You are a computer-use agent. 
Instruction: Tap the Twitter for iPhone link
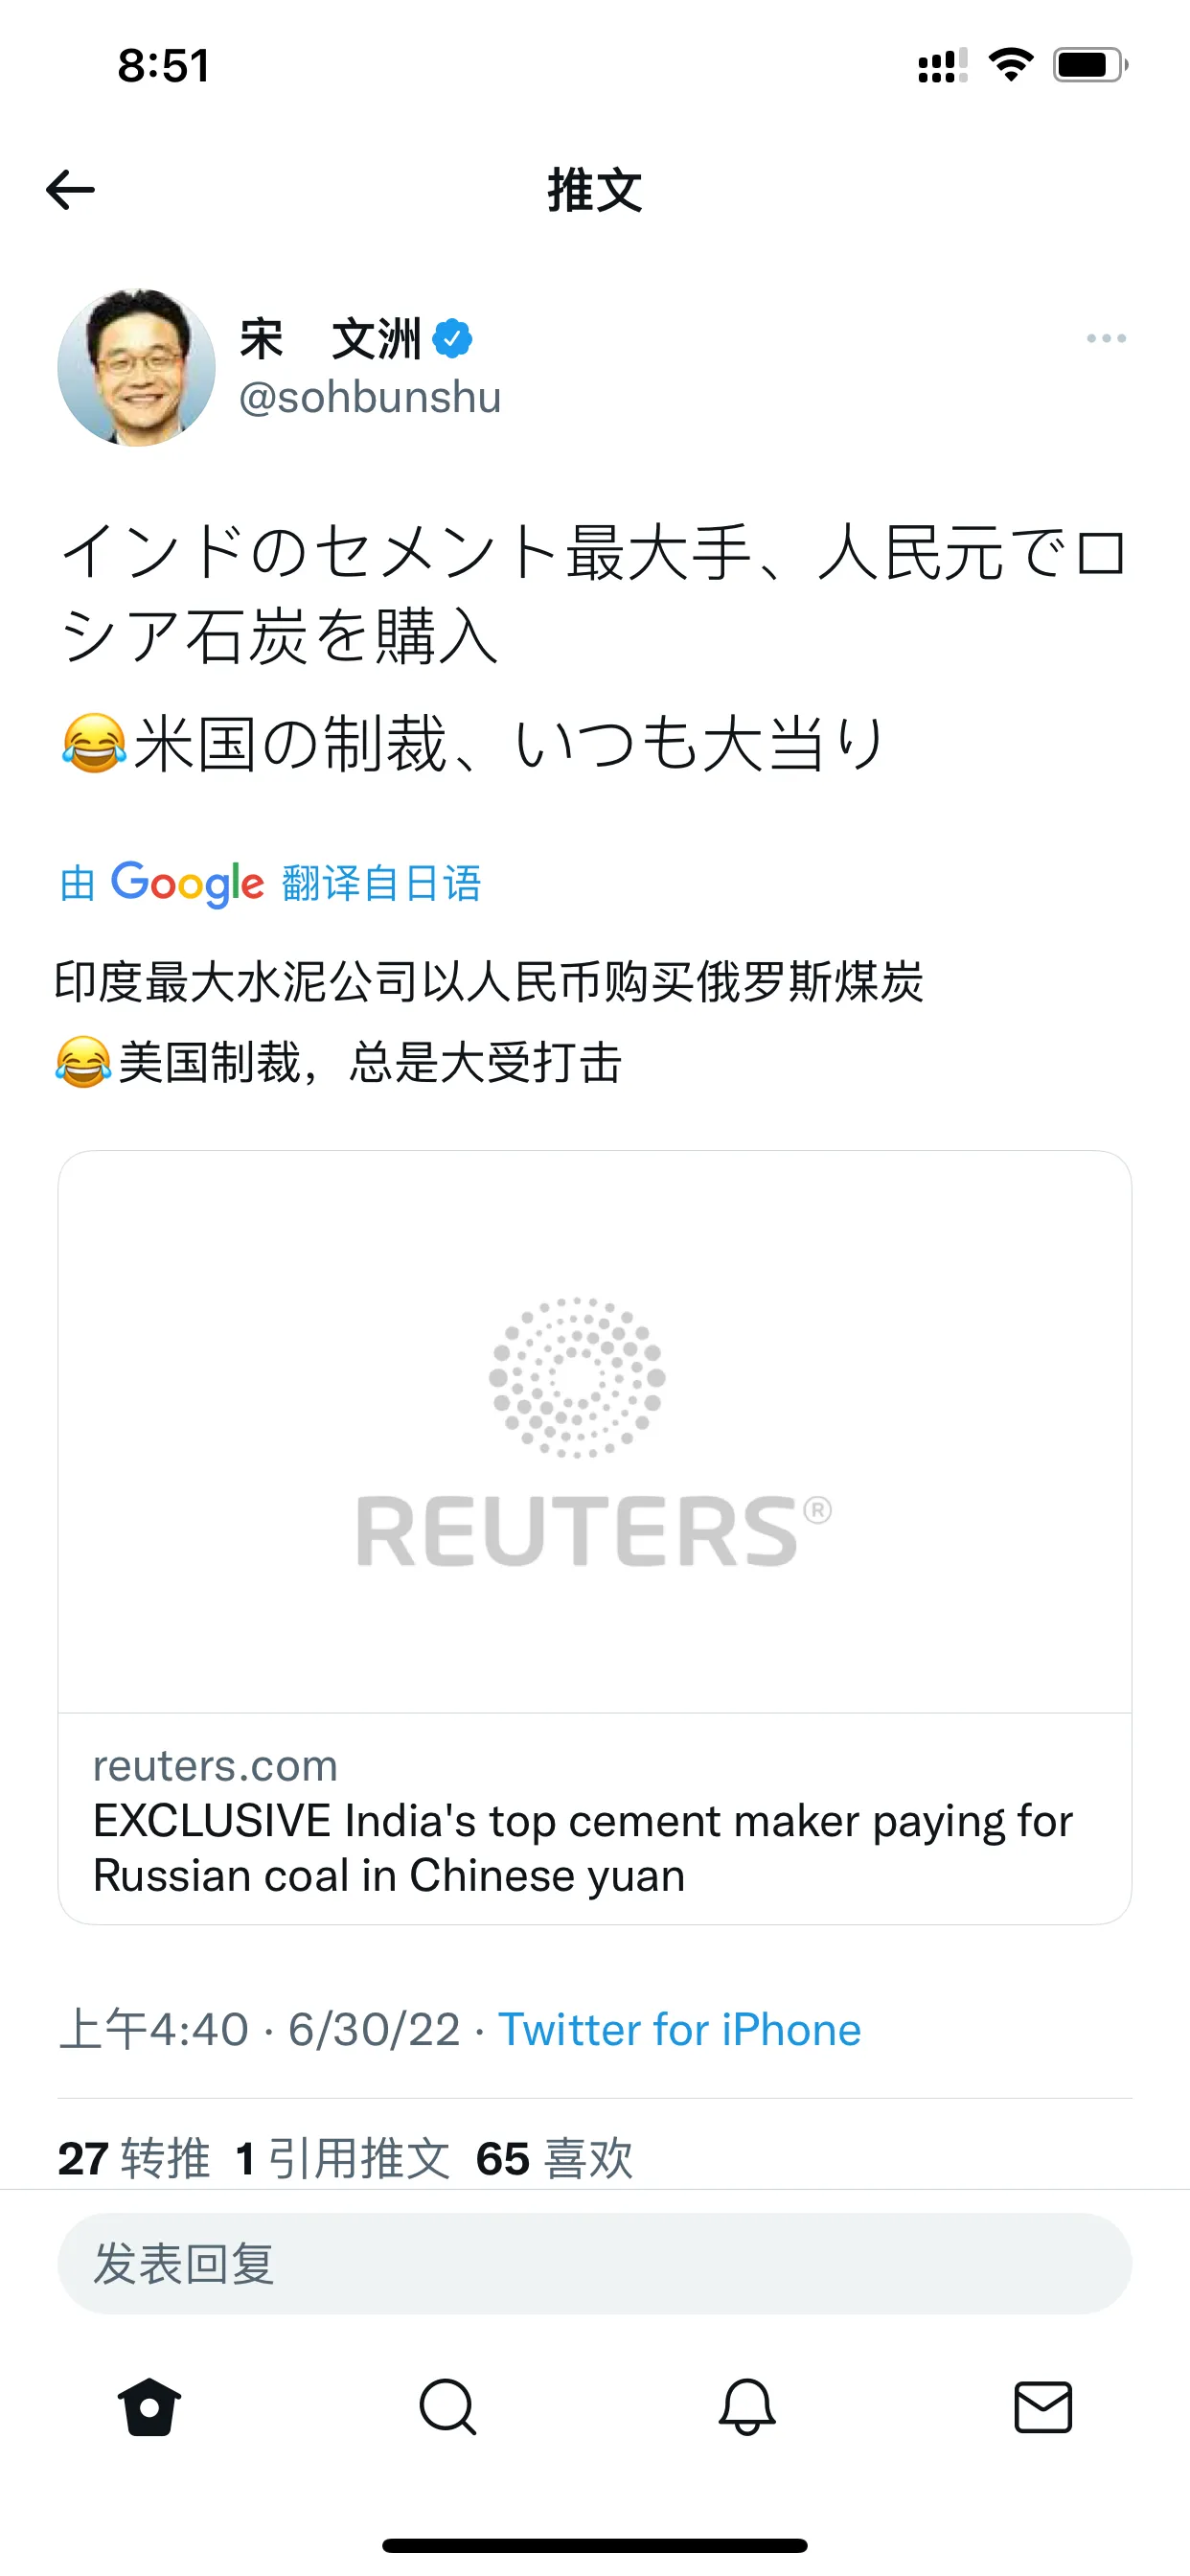click(680, 2030)
